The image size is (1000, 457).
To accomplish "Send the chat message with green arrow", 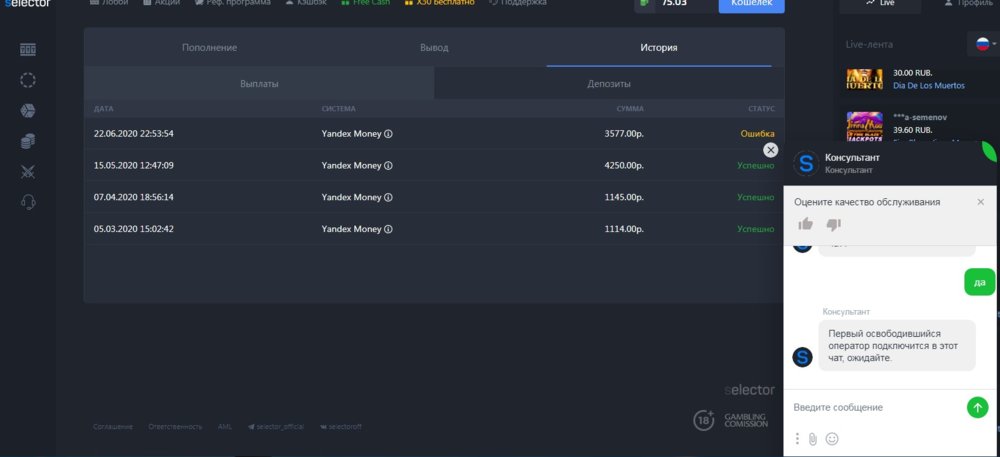I will point(977,407).
